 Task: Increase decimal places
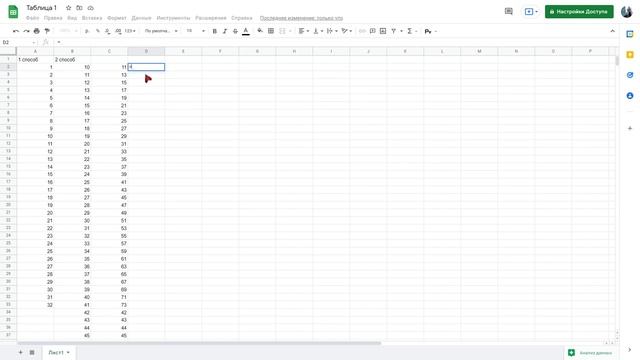pyautogui.click(x=118, y=31)
